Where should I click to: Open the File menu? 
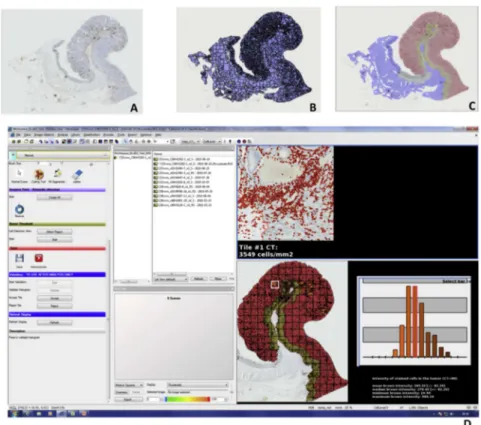click(x=19, y=135)
